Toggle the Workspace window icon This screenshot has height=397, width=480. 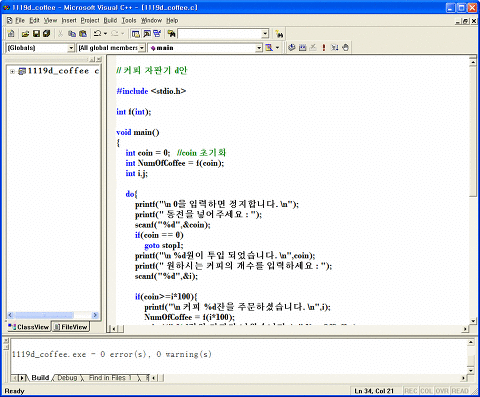click(136, 34)
